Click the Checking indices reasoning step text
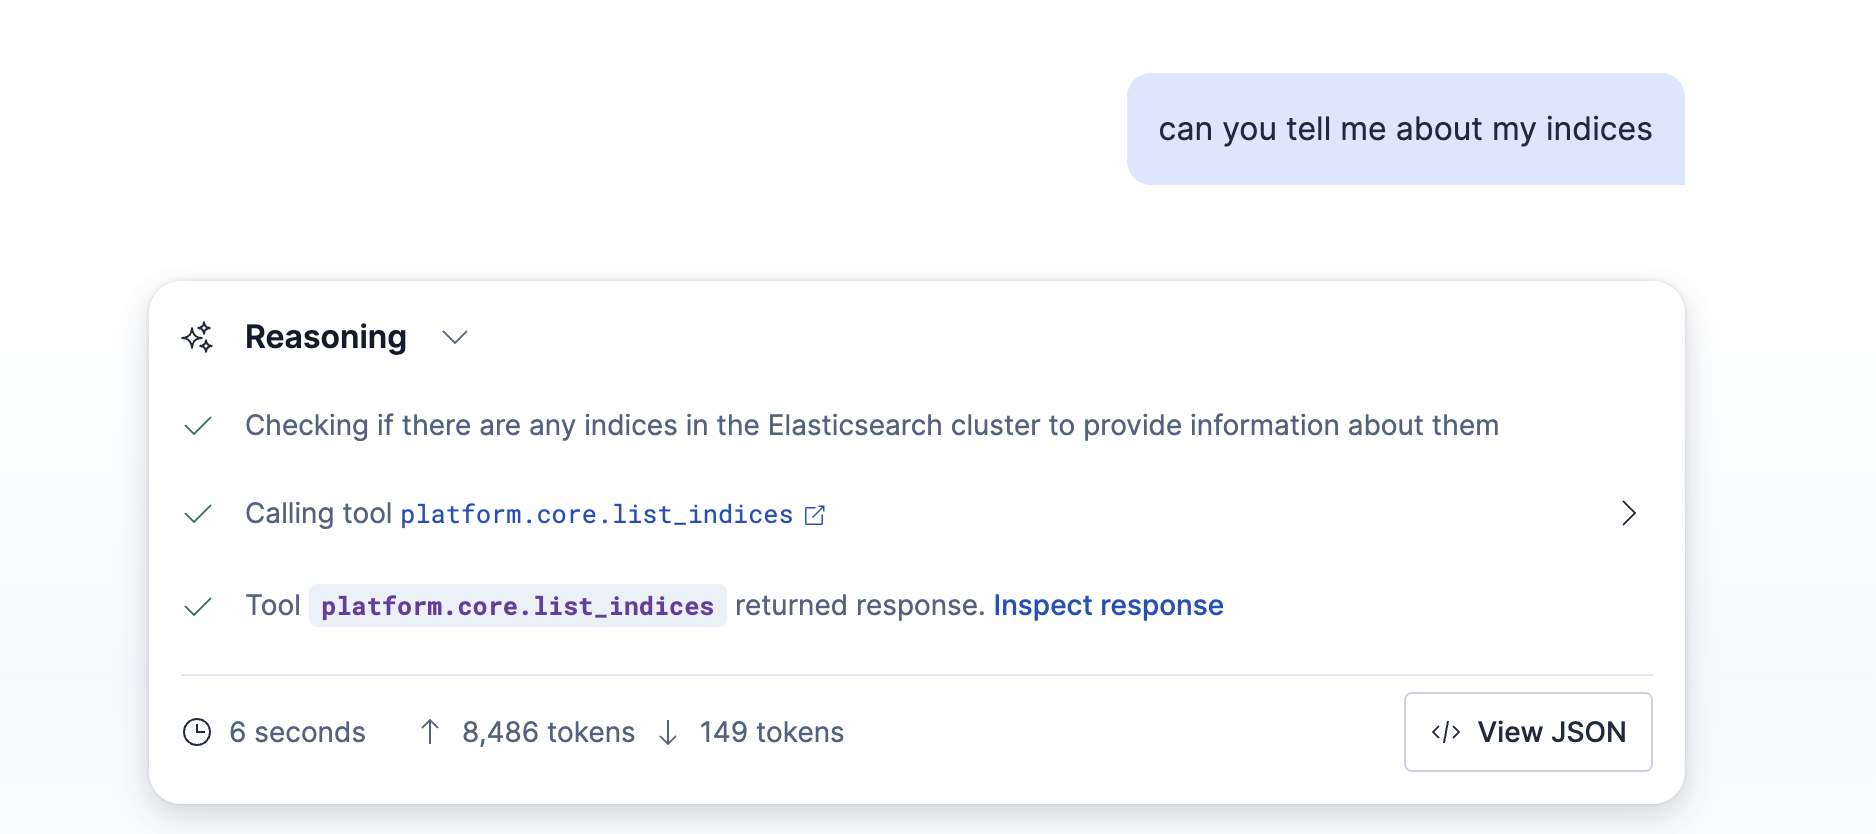 coord(871,425)
